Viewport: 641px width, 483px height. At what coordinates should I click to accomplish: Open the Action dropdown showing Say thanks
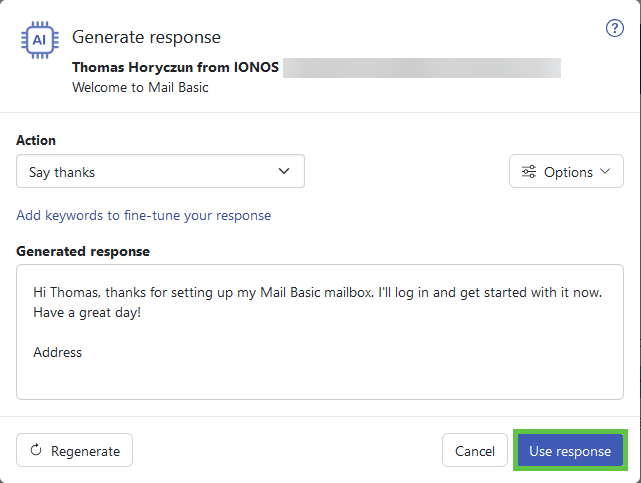[x=160, y=172]
